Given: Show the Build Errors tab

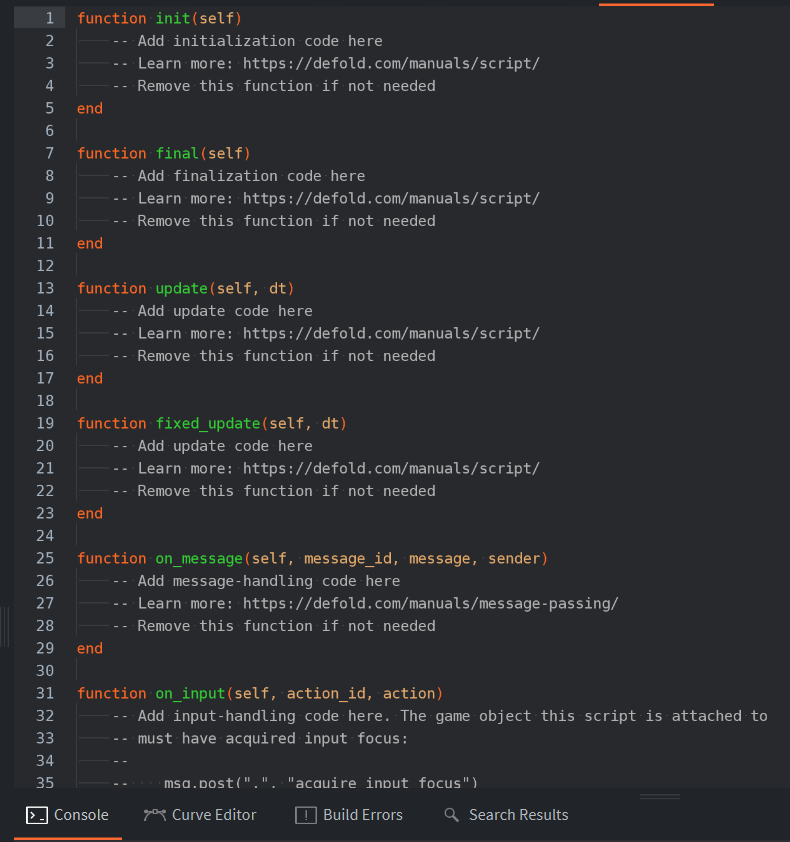Looking at the screenshot, I should 349,815.
